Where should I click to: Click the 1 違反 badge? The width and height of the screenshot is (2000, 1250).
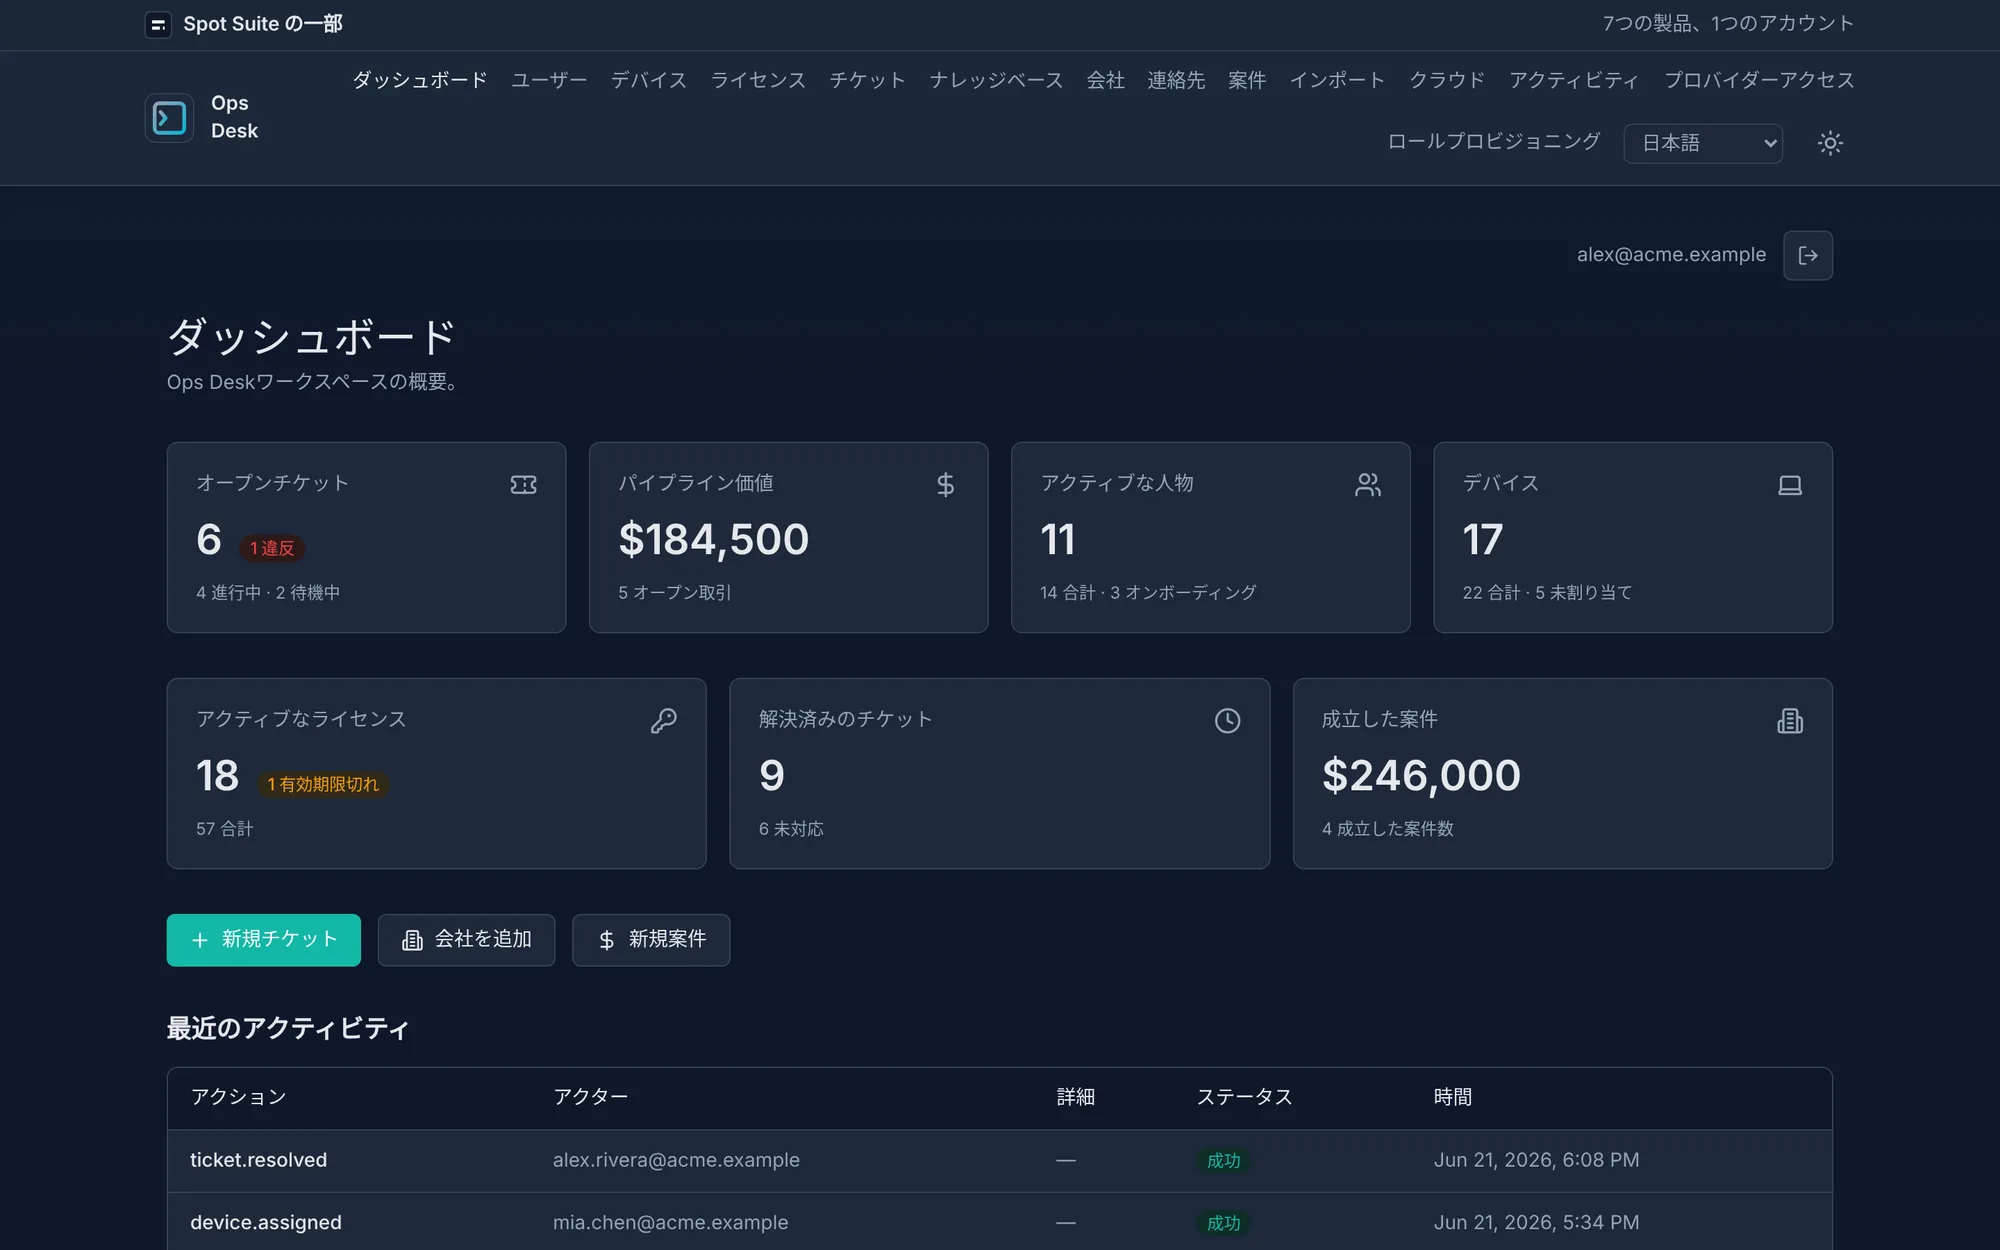pos(272,548)
